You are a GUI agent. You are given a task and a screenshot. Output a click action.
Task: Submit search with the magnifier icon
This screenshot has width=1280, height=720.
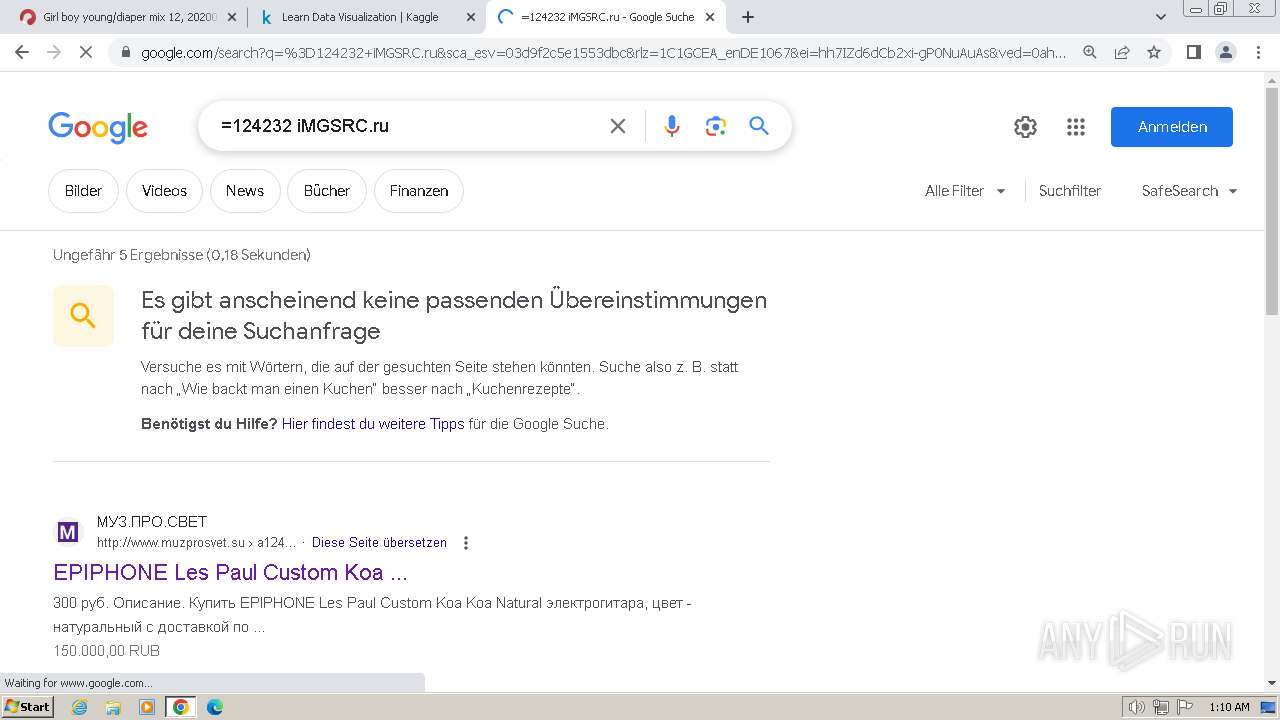tap(759, 126)
